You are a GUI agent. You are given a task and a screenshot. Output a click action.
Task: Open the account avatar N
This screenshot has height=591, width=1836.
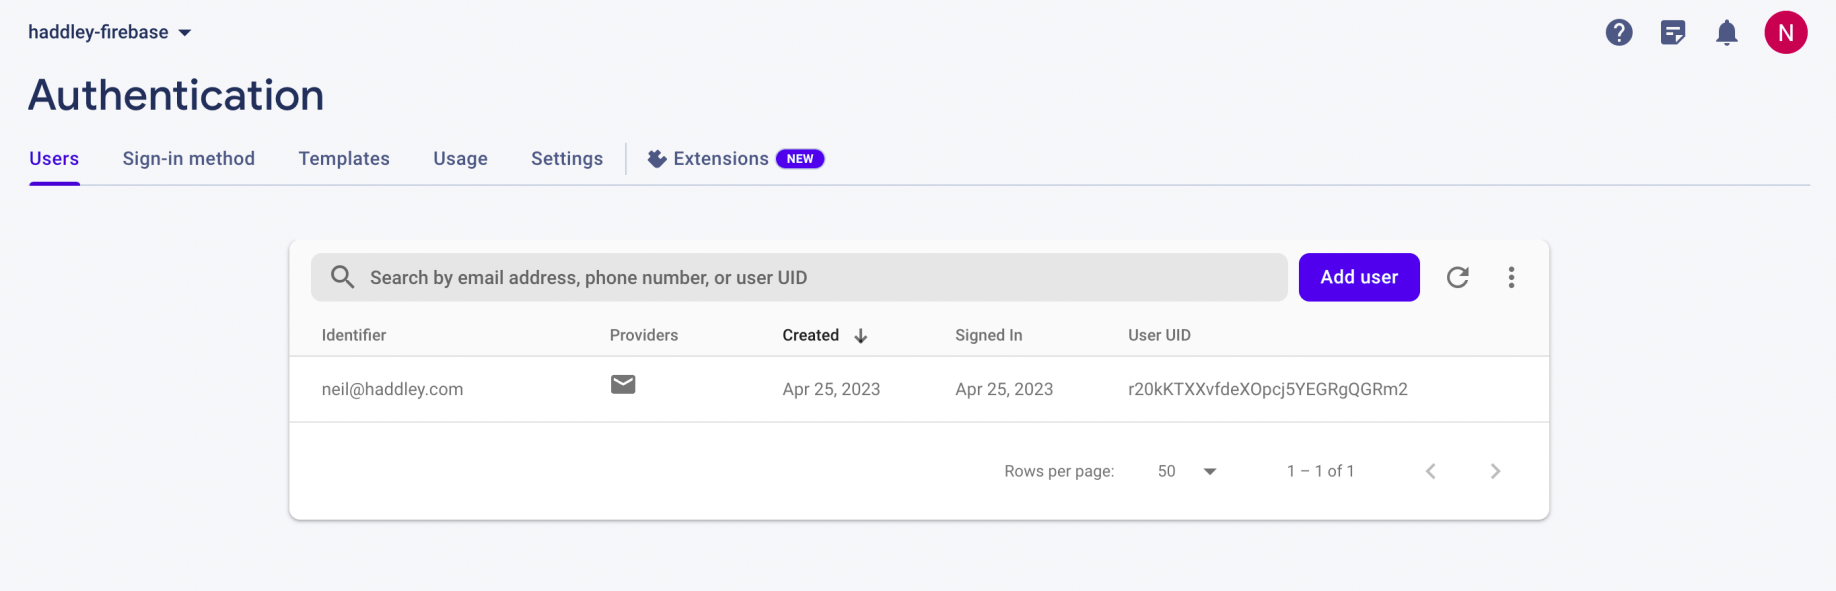[x=1785, y=33]
